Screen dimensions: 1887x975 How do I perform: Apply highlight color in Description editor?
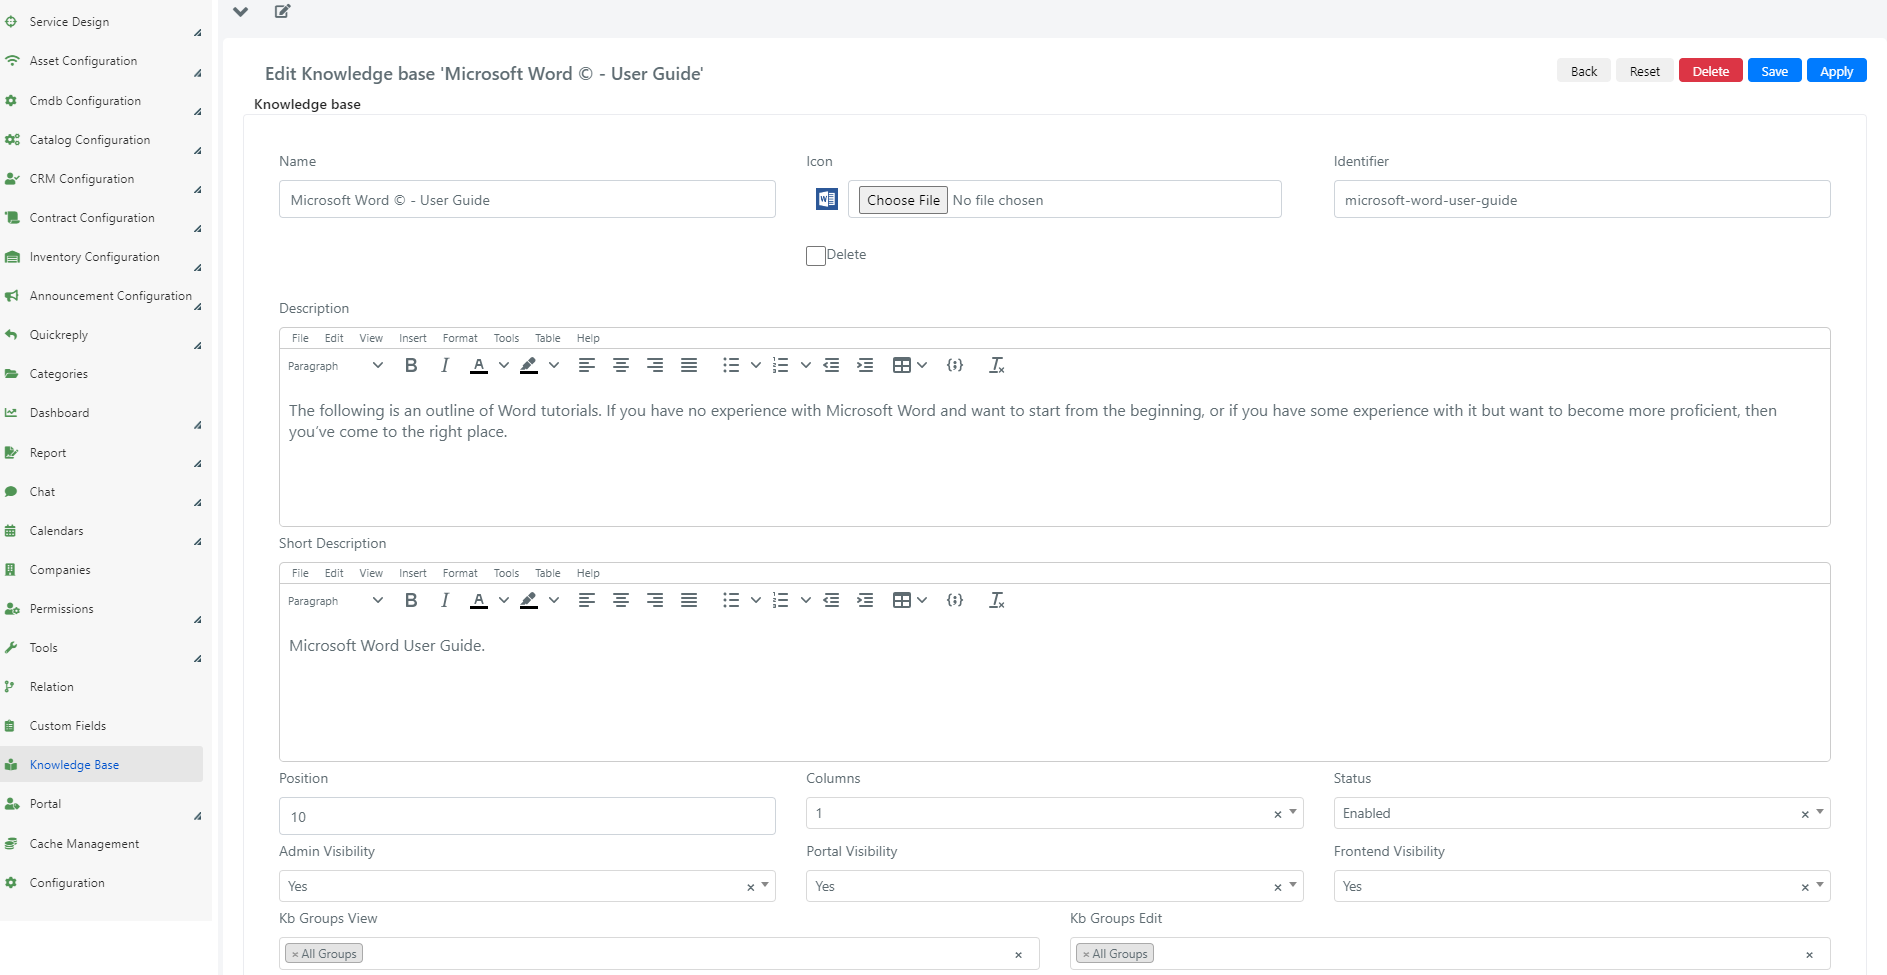click(x=529, y=366)
